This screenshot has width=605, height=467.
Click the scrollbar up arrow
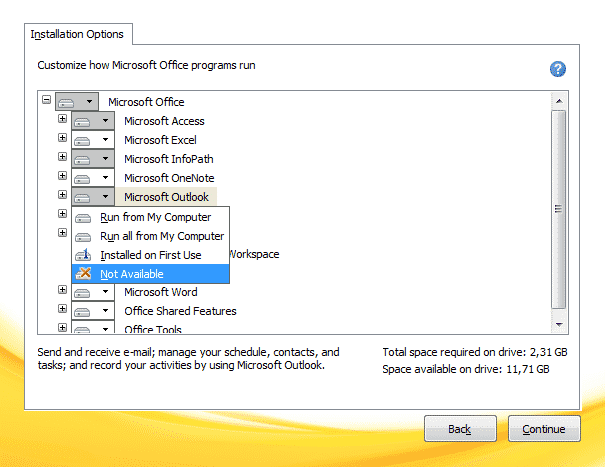pos(559,101)
